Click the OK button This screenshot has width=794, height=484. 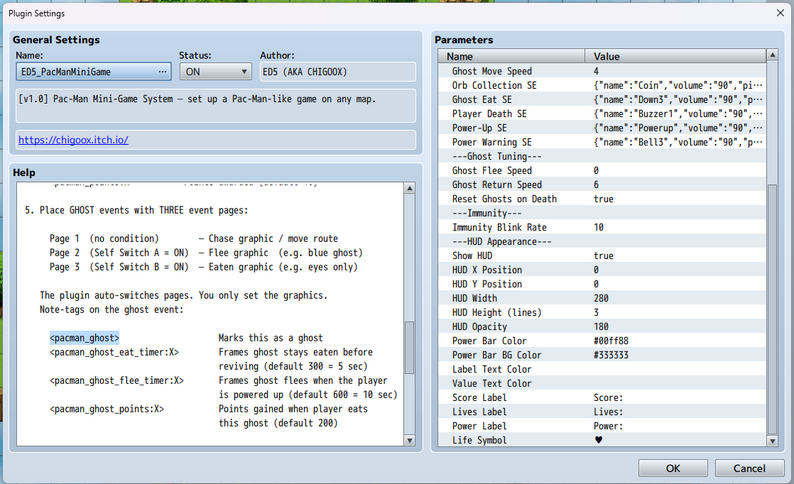pos(672,468)
